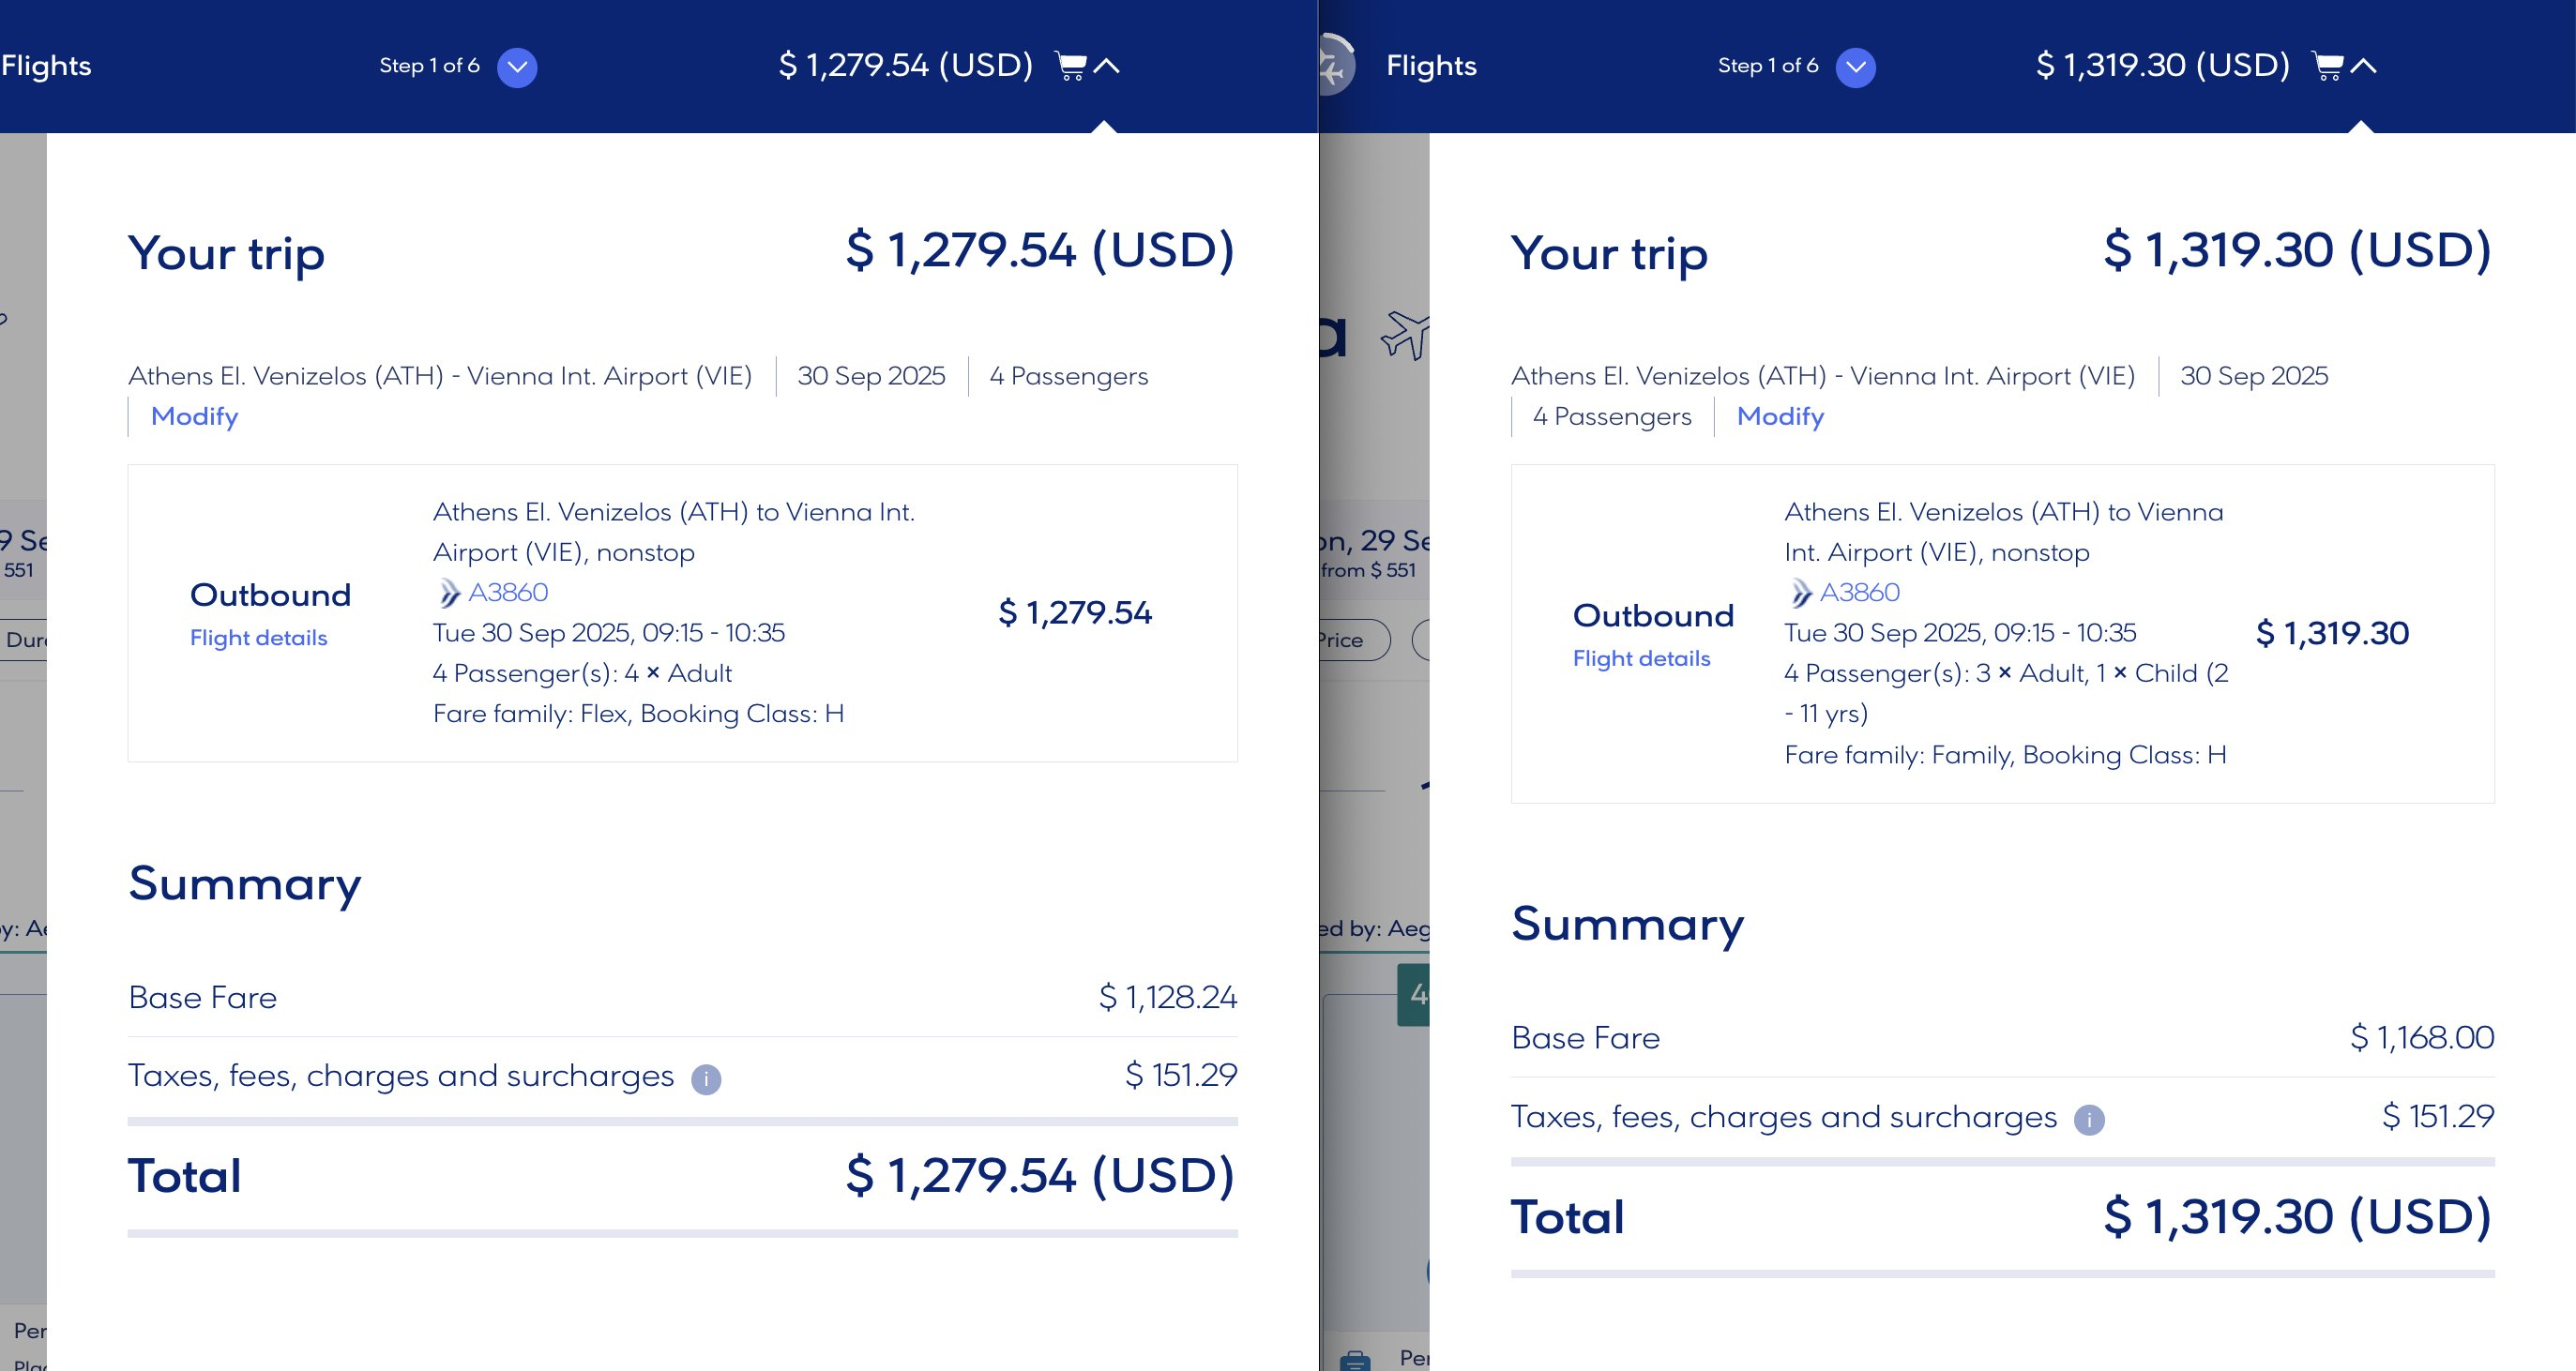Click Modify in the 4 × Adult trip

coord(194,416)
